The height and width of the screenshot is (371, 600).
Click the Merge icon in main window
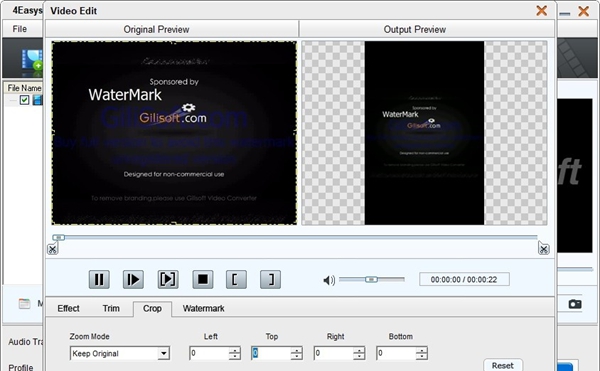coord(24,304)
